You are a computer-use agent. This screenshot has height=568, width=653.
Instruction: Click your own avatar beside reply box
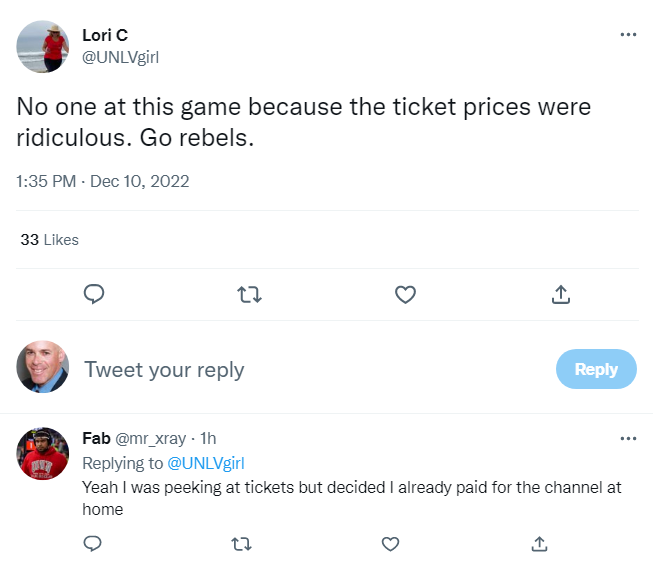[43, 368]
